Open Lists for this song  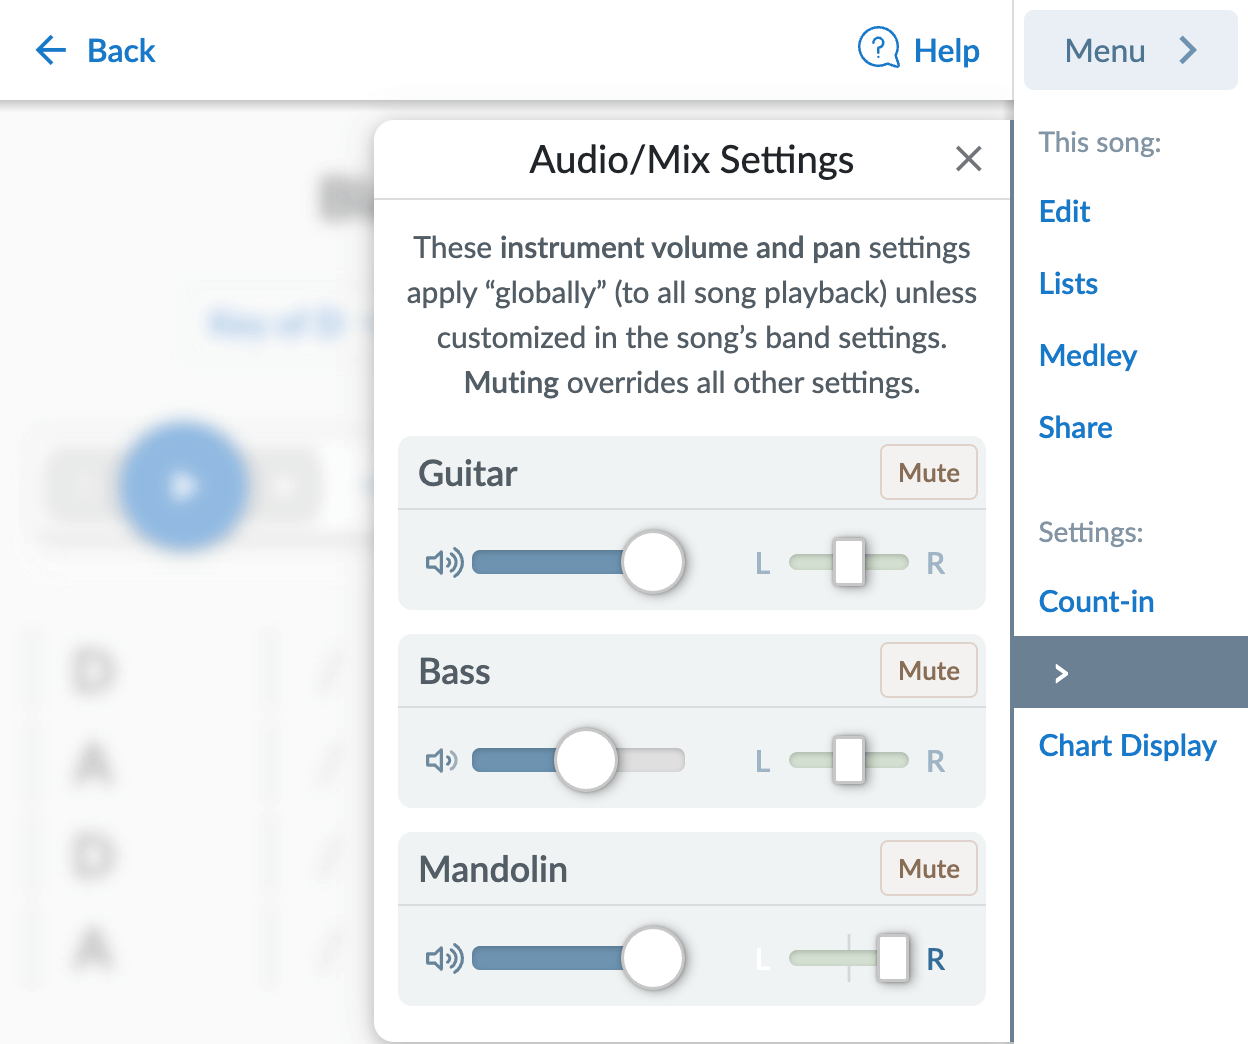pyautogui.click(x=1068, y=283)
